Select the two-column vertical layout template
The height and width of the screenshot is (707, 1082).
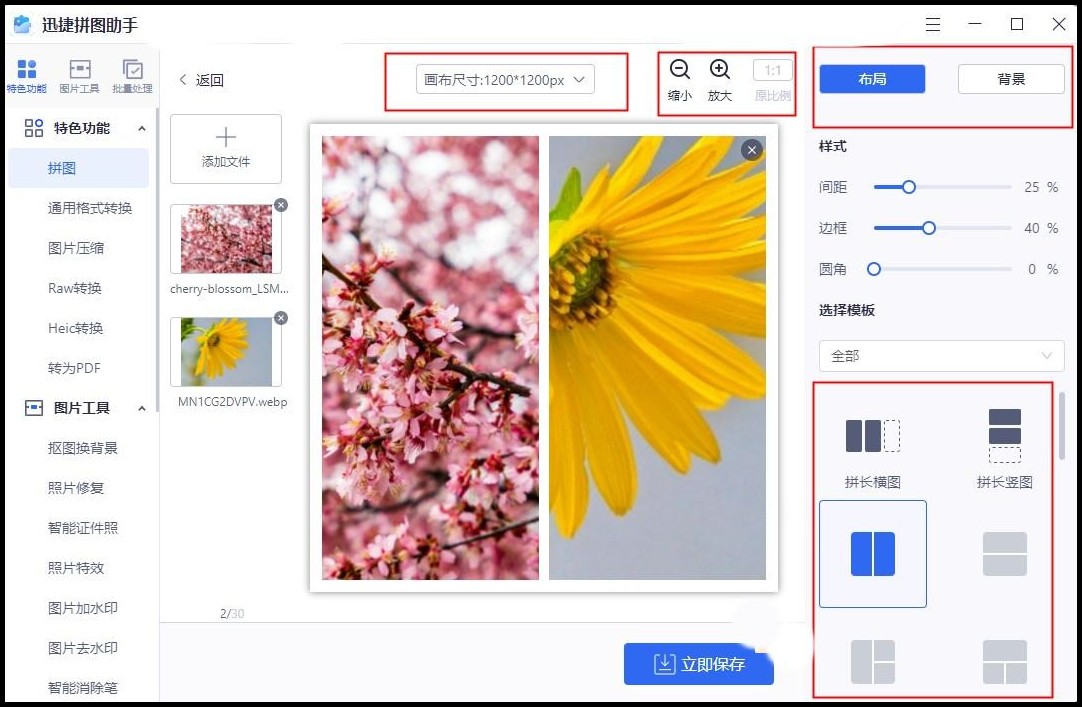coord(872,554)
